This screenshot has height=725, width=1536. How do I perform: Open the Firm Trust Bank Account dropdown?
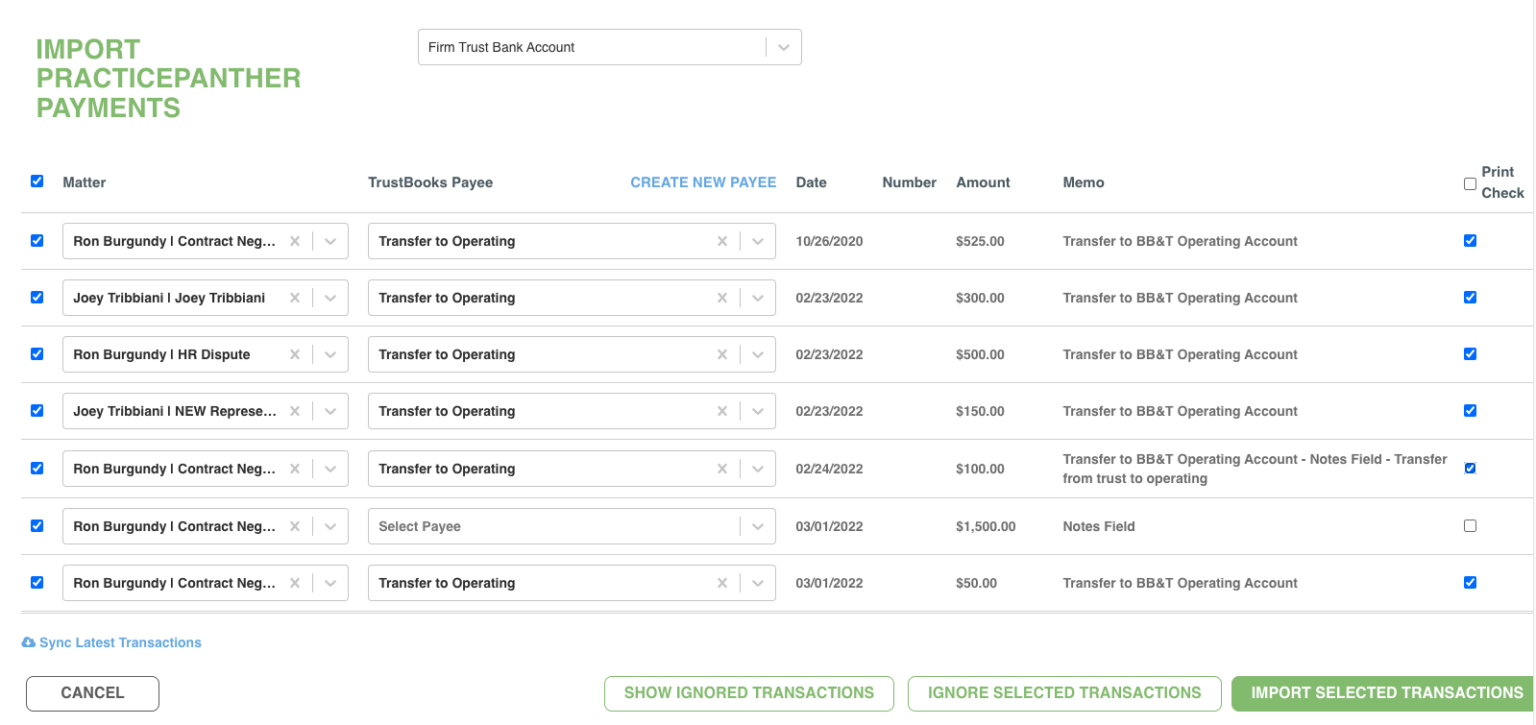(783, 47)
